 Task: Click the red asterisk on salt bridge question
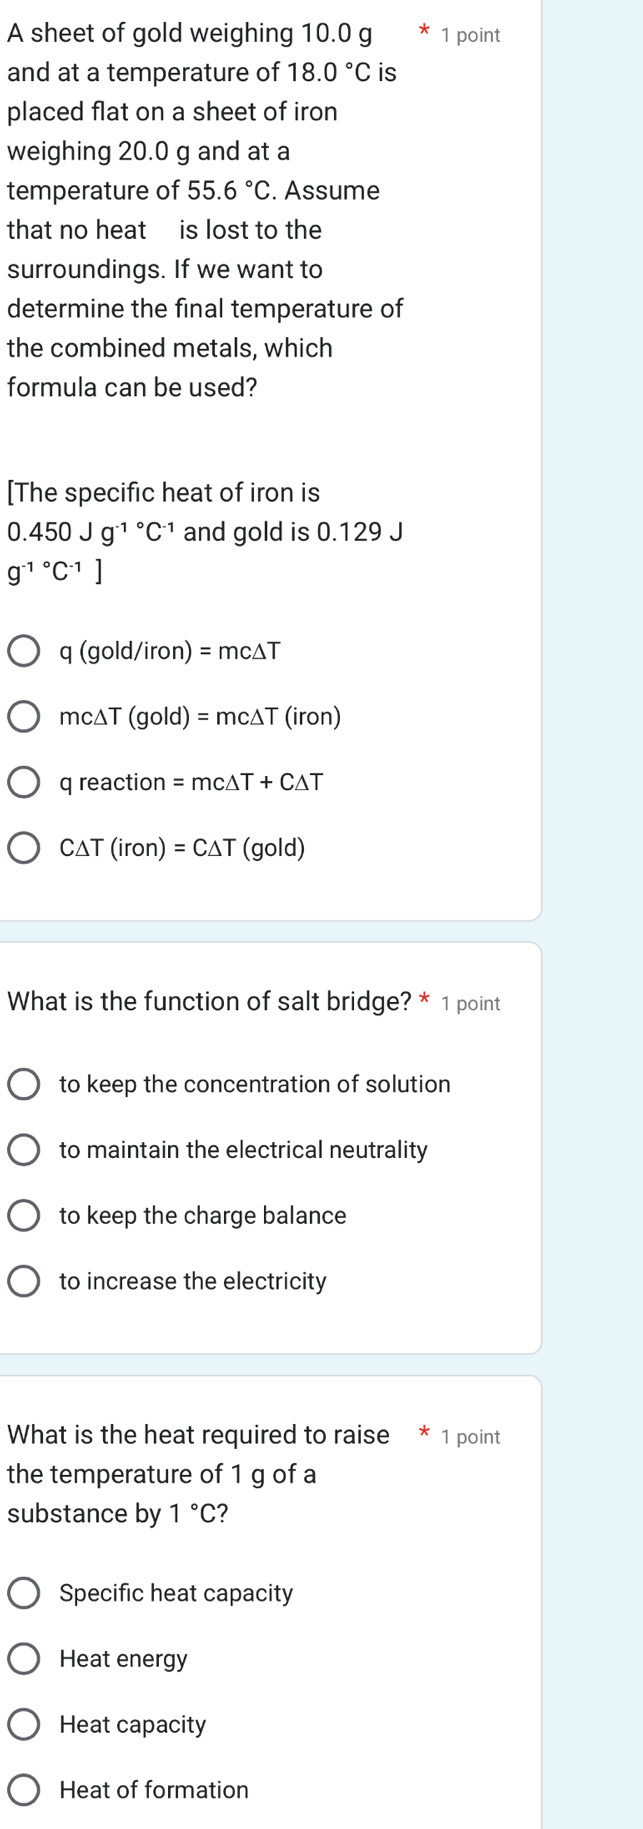(x=426, y=1001)
